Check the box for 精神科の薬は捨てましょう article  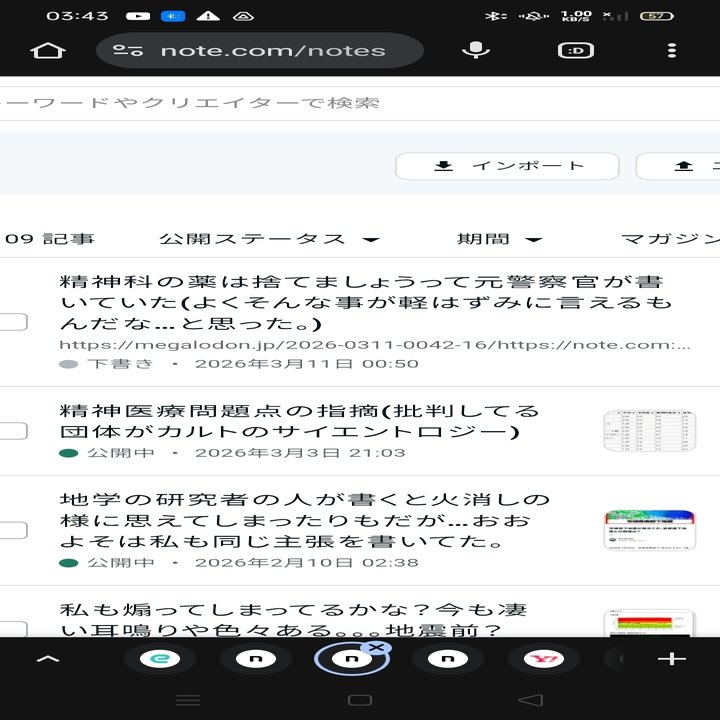pos(13,322)
